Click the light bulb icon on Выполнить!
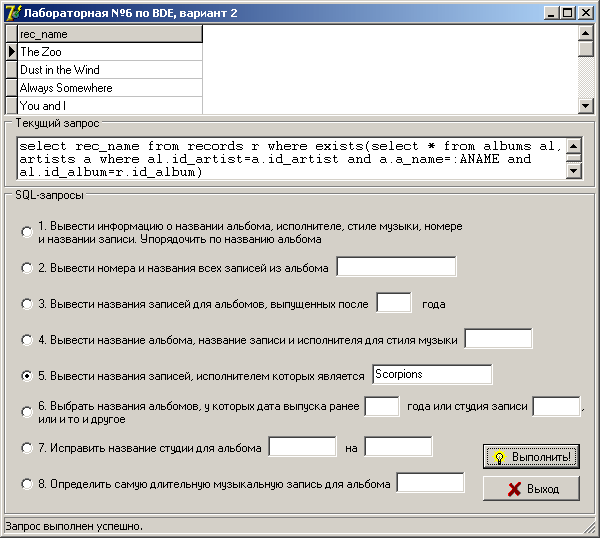This screenshot has width=600, height=538. (499, 457)
